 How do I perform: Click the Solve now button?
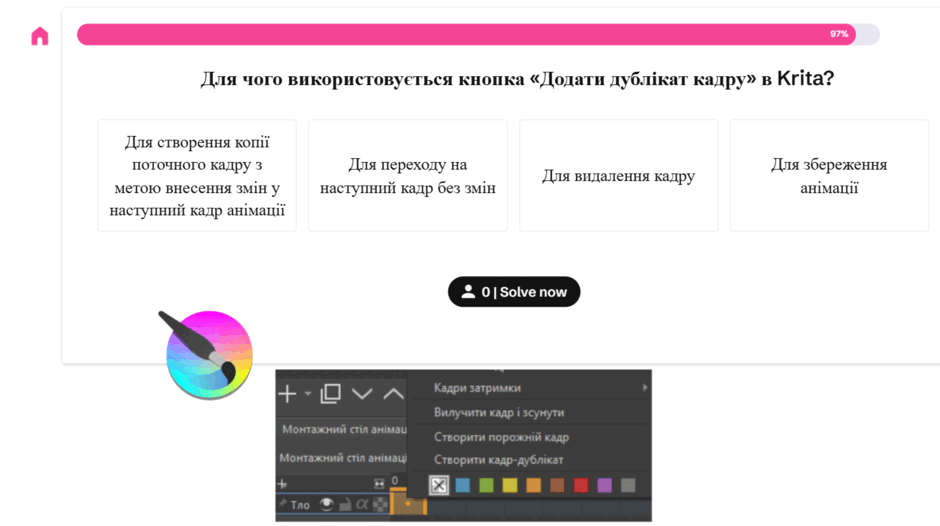[514, 291]
